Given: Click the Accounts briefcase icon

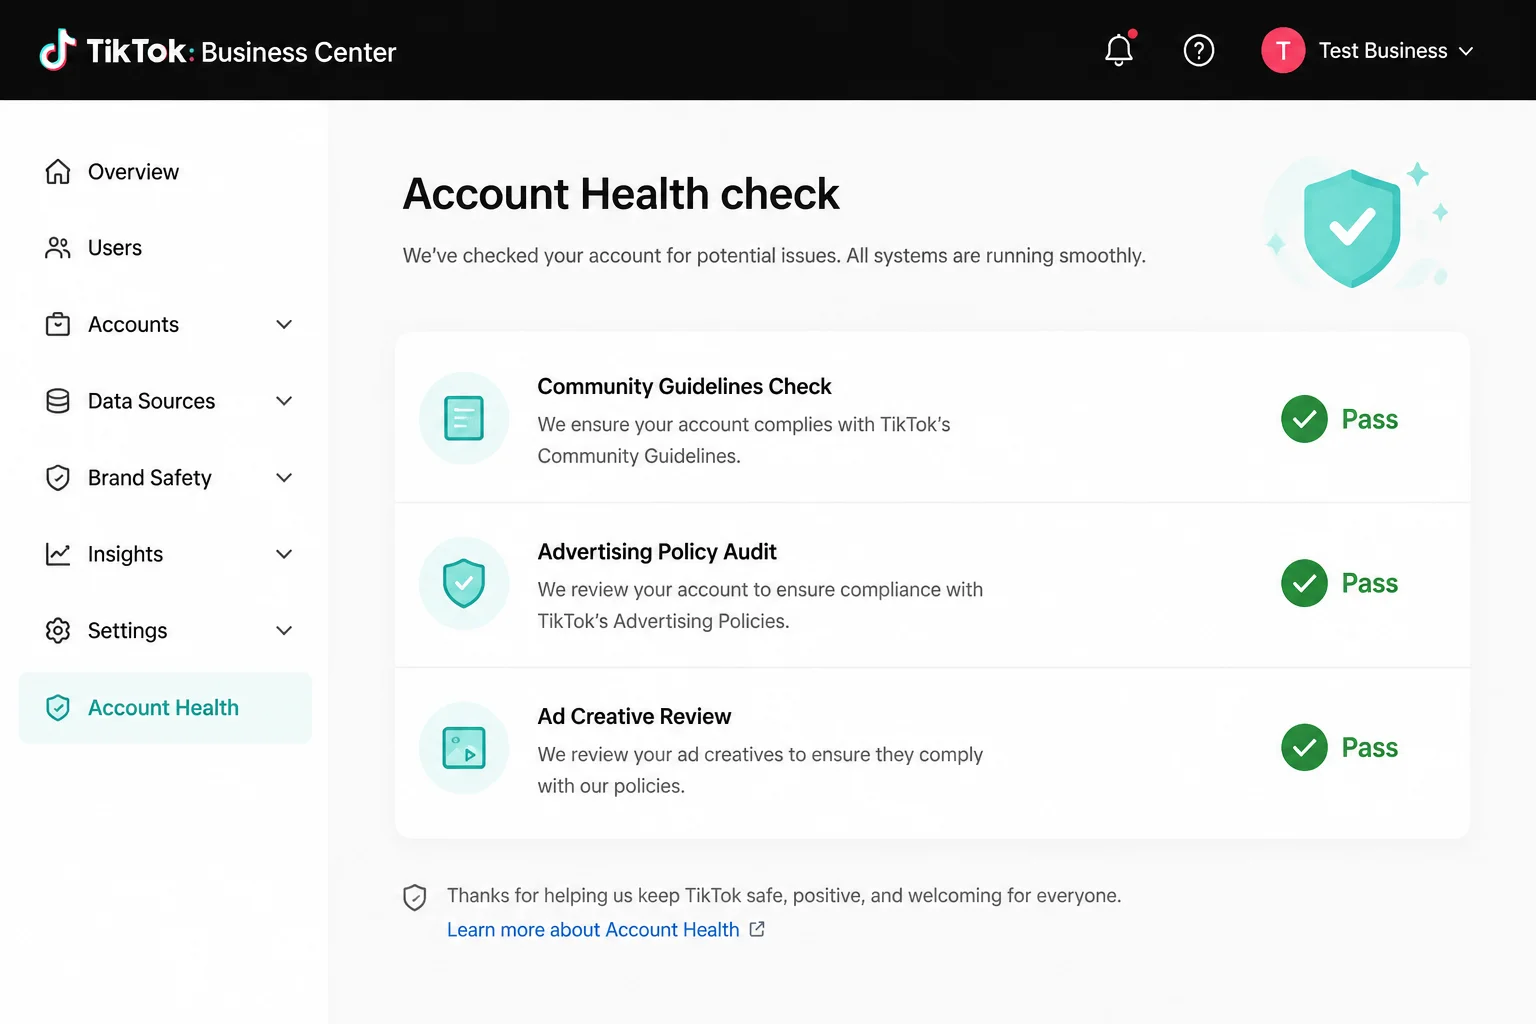Looking at the screenshot, I should 58,324.
